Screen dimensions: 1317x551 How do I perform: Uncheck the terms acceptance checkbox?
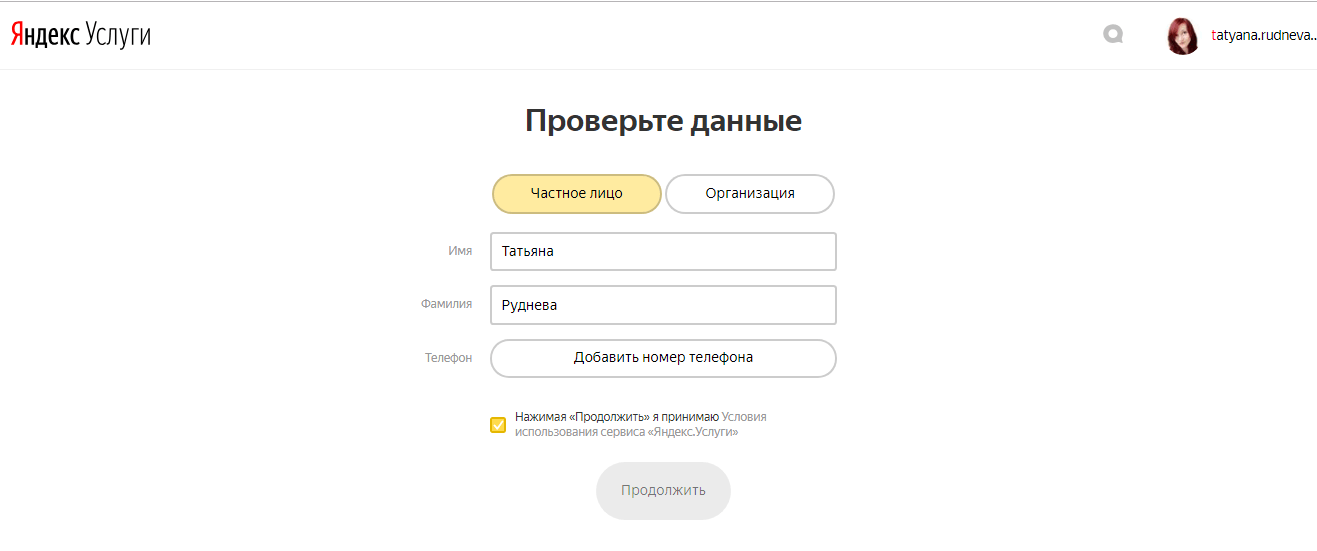(x=498, y=425)
